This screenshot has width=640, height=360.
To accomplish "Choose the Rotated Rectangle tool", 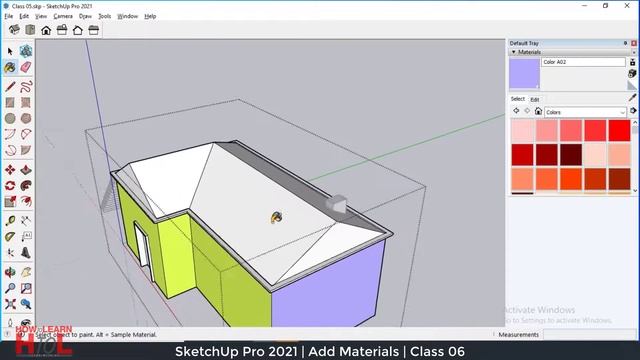I will 26,102.
